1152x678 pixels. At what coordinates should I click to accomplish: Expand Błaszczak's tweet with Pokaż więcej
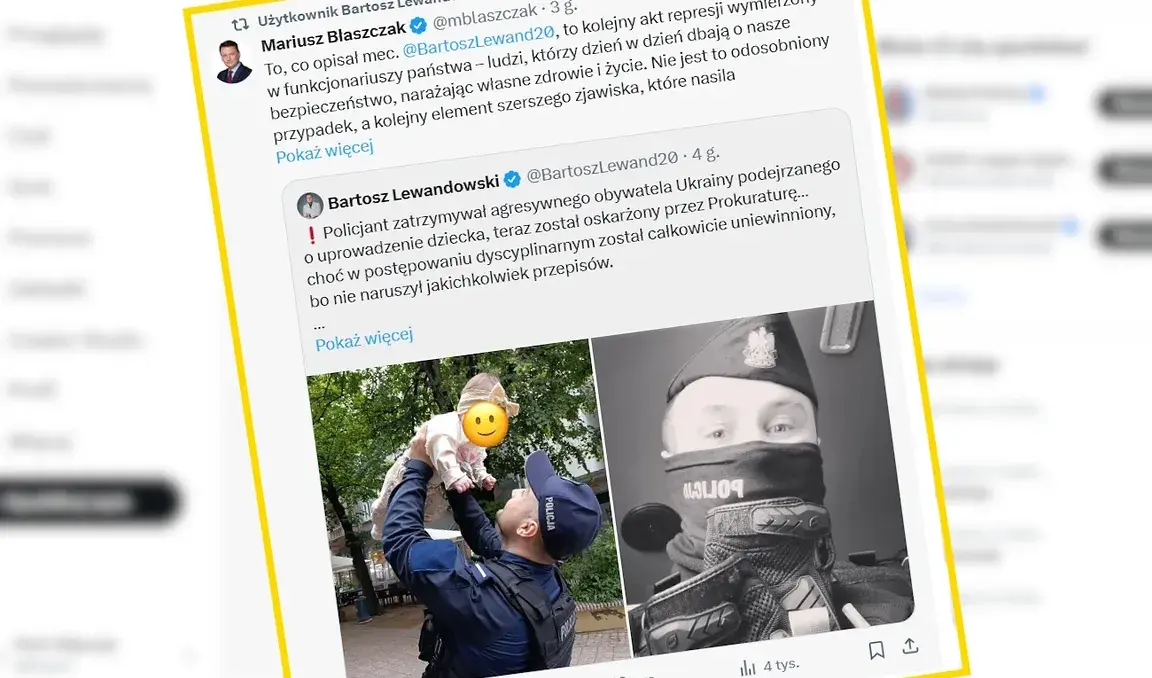click(x=325, y=151)
